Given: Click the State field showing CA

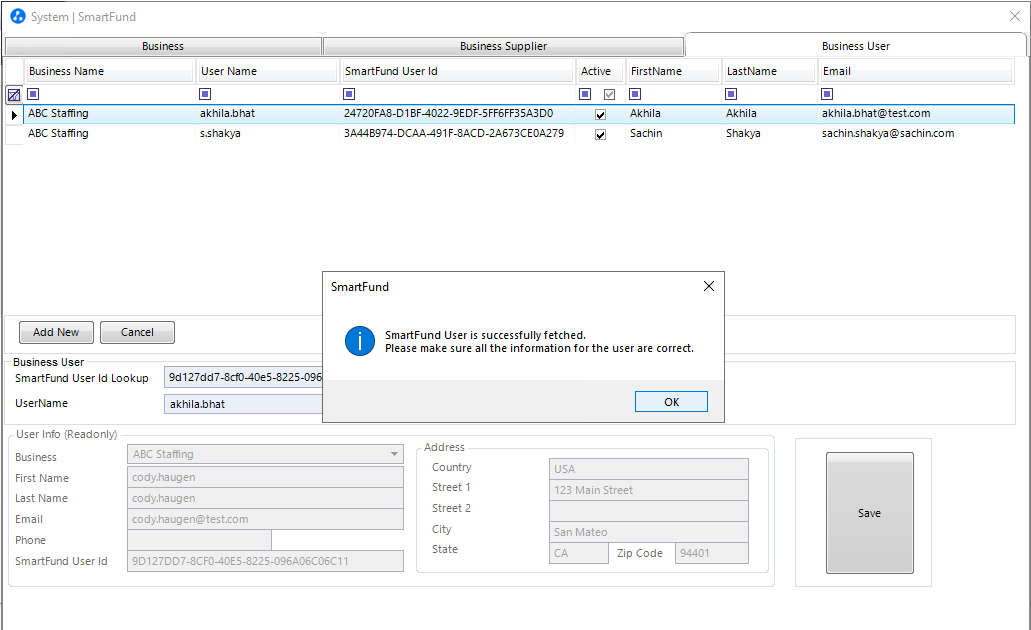Looking at the screenshot, I should tap(579, 553).
